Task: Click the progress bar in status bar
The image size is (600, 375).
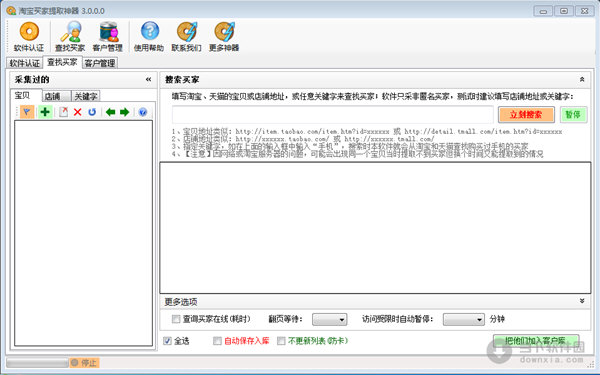Action: 37,362
